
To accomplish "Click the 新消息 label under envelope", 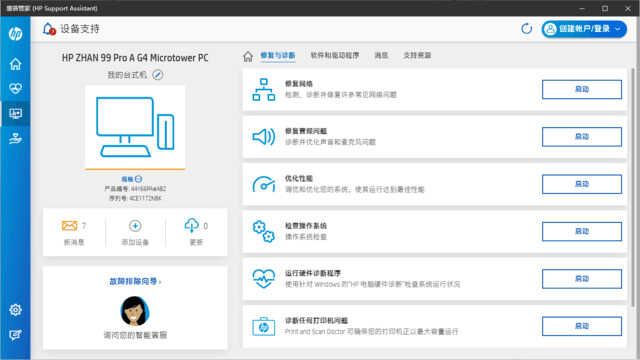I will (x=74, y=242).
